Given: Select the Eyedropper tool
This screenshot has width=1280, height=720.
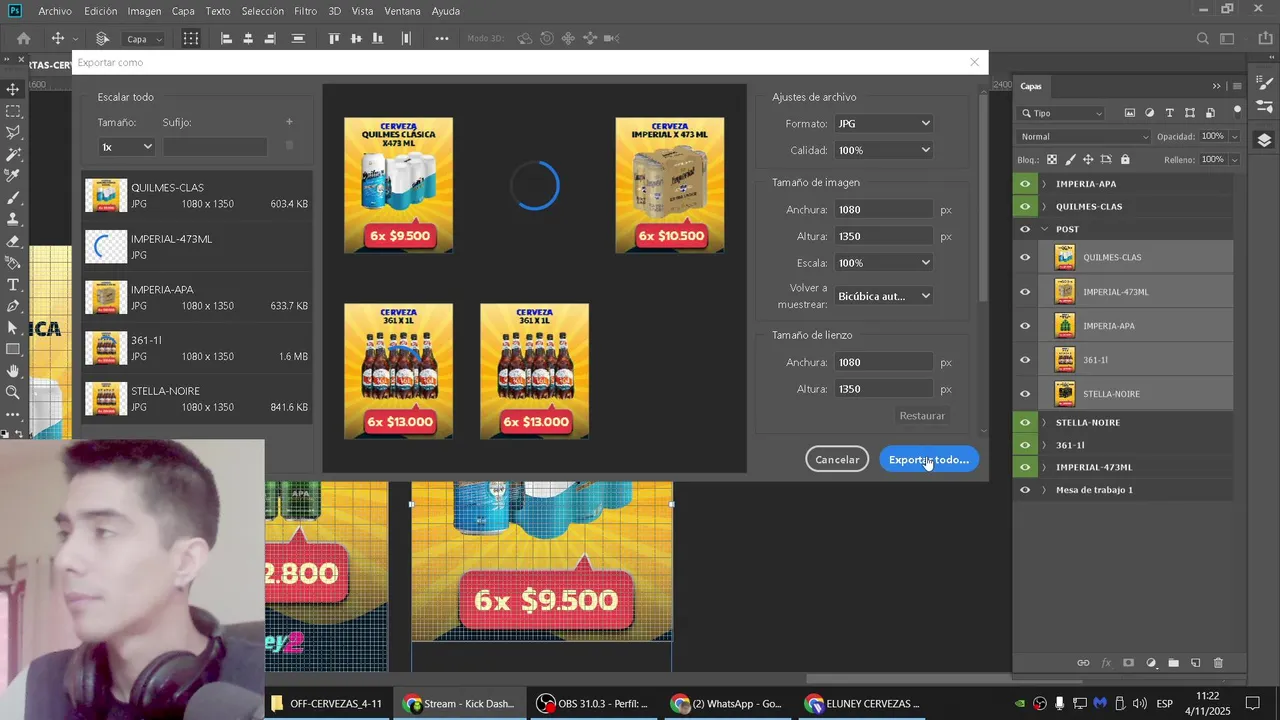Looking at the screenshot, I should tap(13, 176).
